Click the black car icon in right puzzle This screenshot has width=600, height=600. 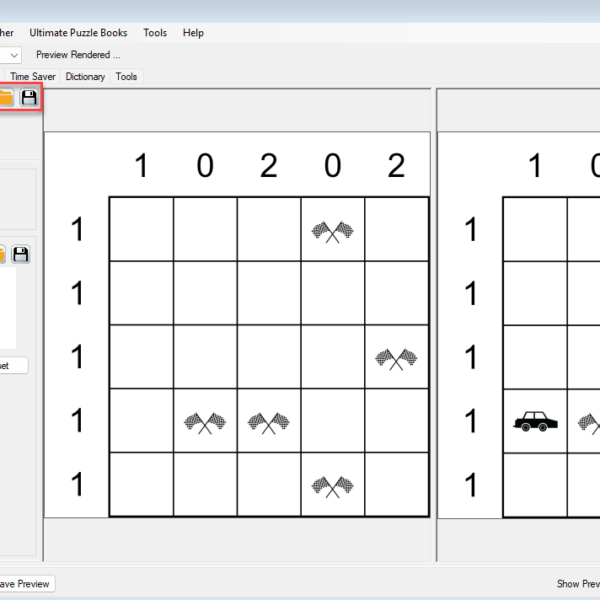pyautogui.click(x=535, y=422)
